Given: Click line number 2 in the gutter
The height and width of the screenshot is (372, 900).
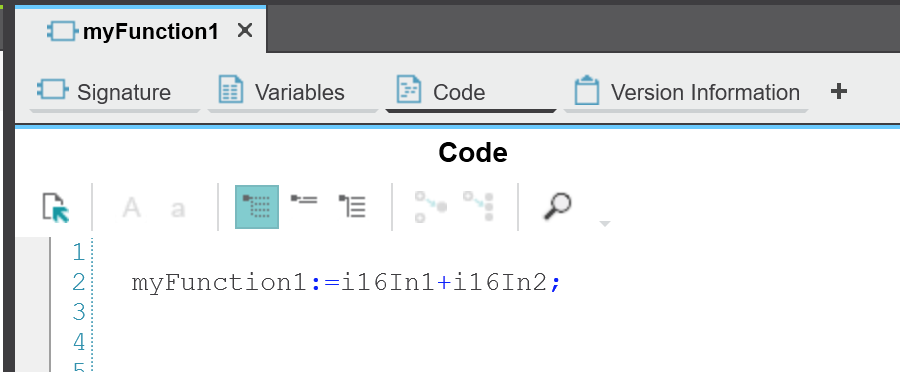Looking at the screenshot, I should (x=79, y=282).
